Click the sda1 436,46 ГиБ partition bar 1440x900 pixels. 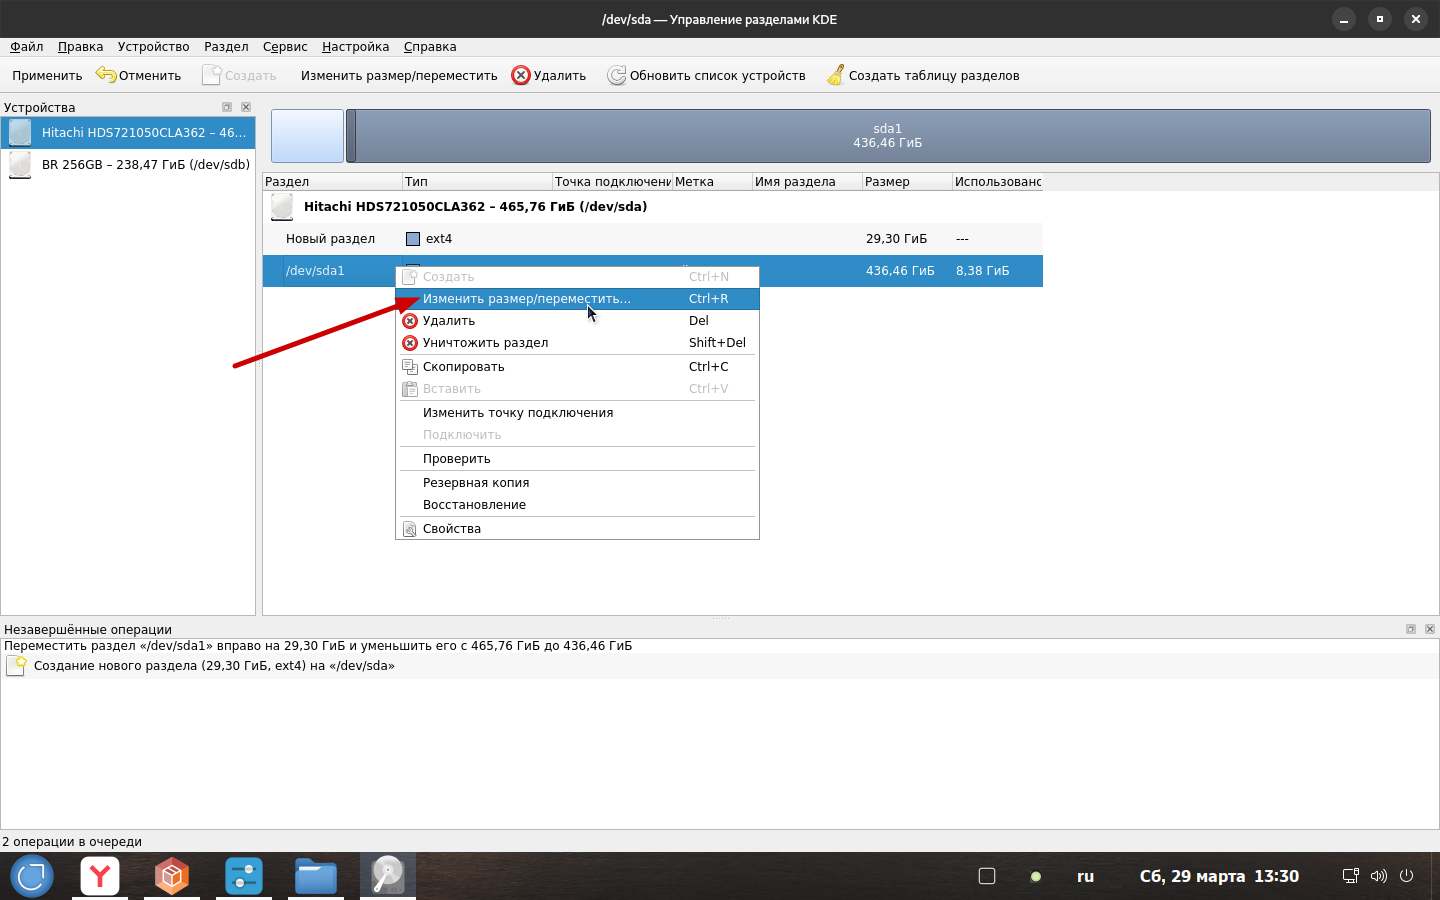(x=887, y=136)
